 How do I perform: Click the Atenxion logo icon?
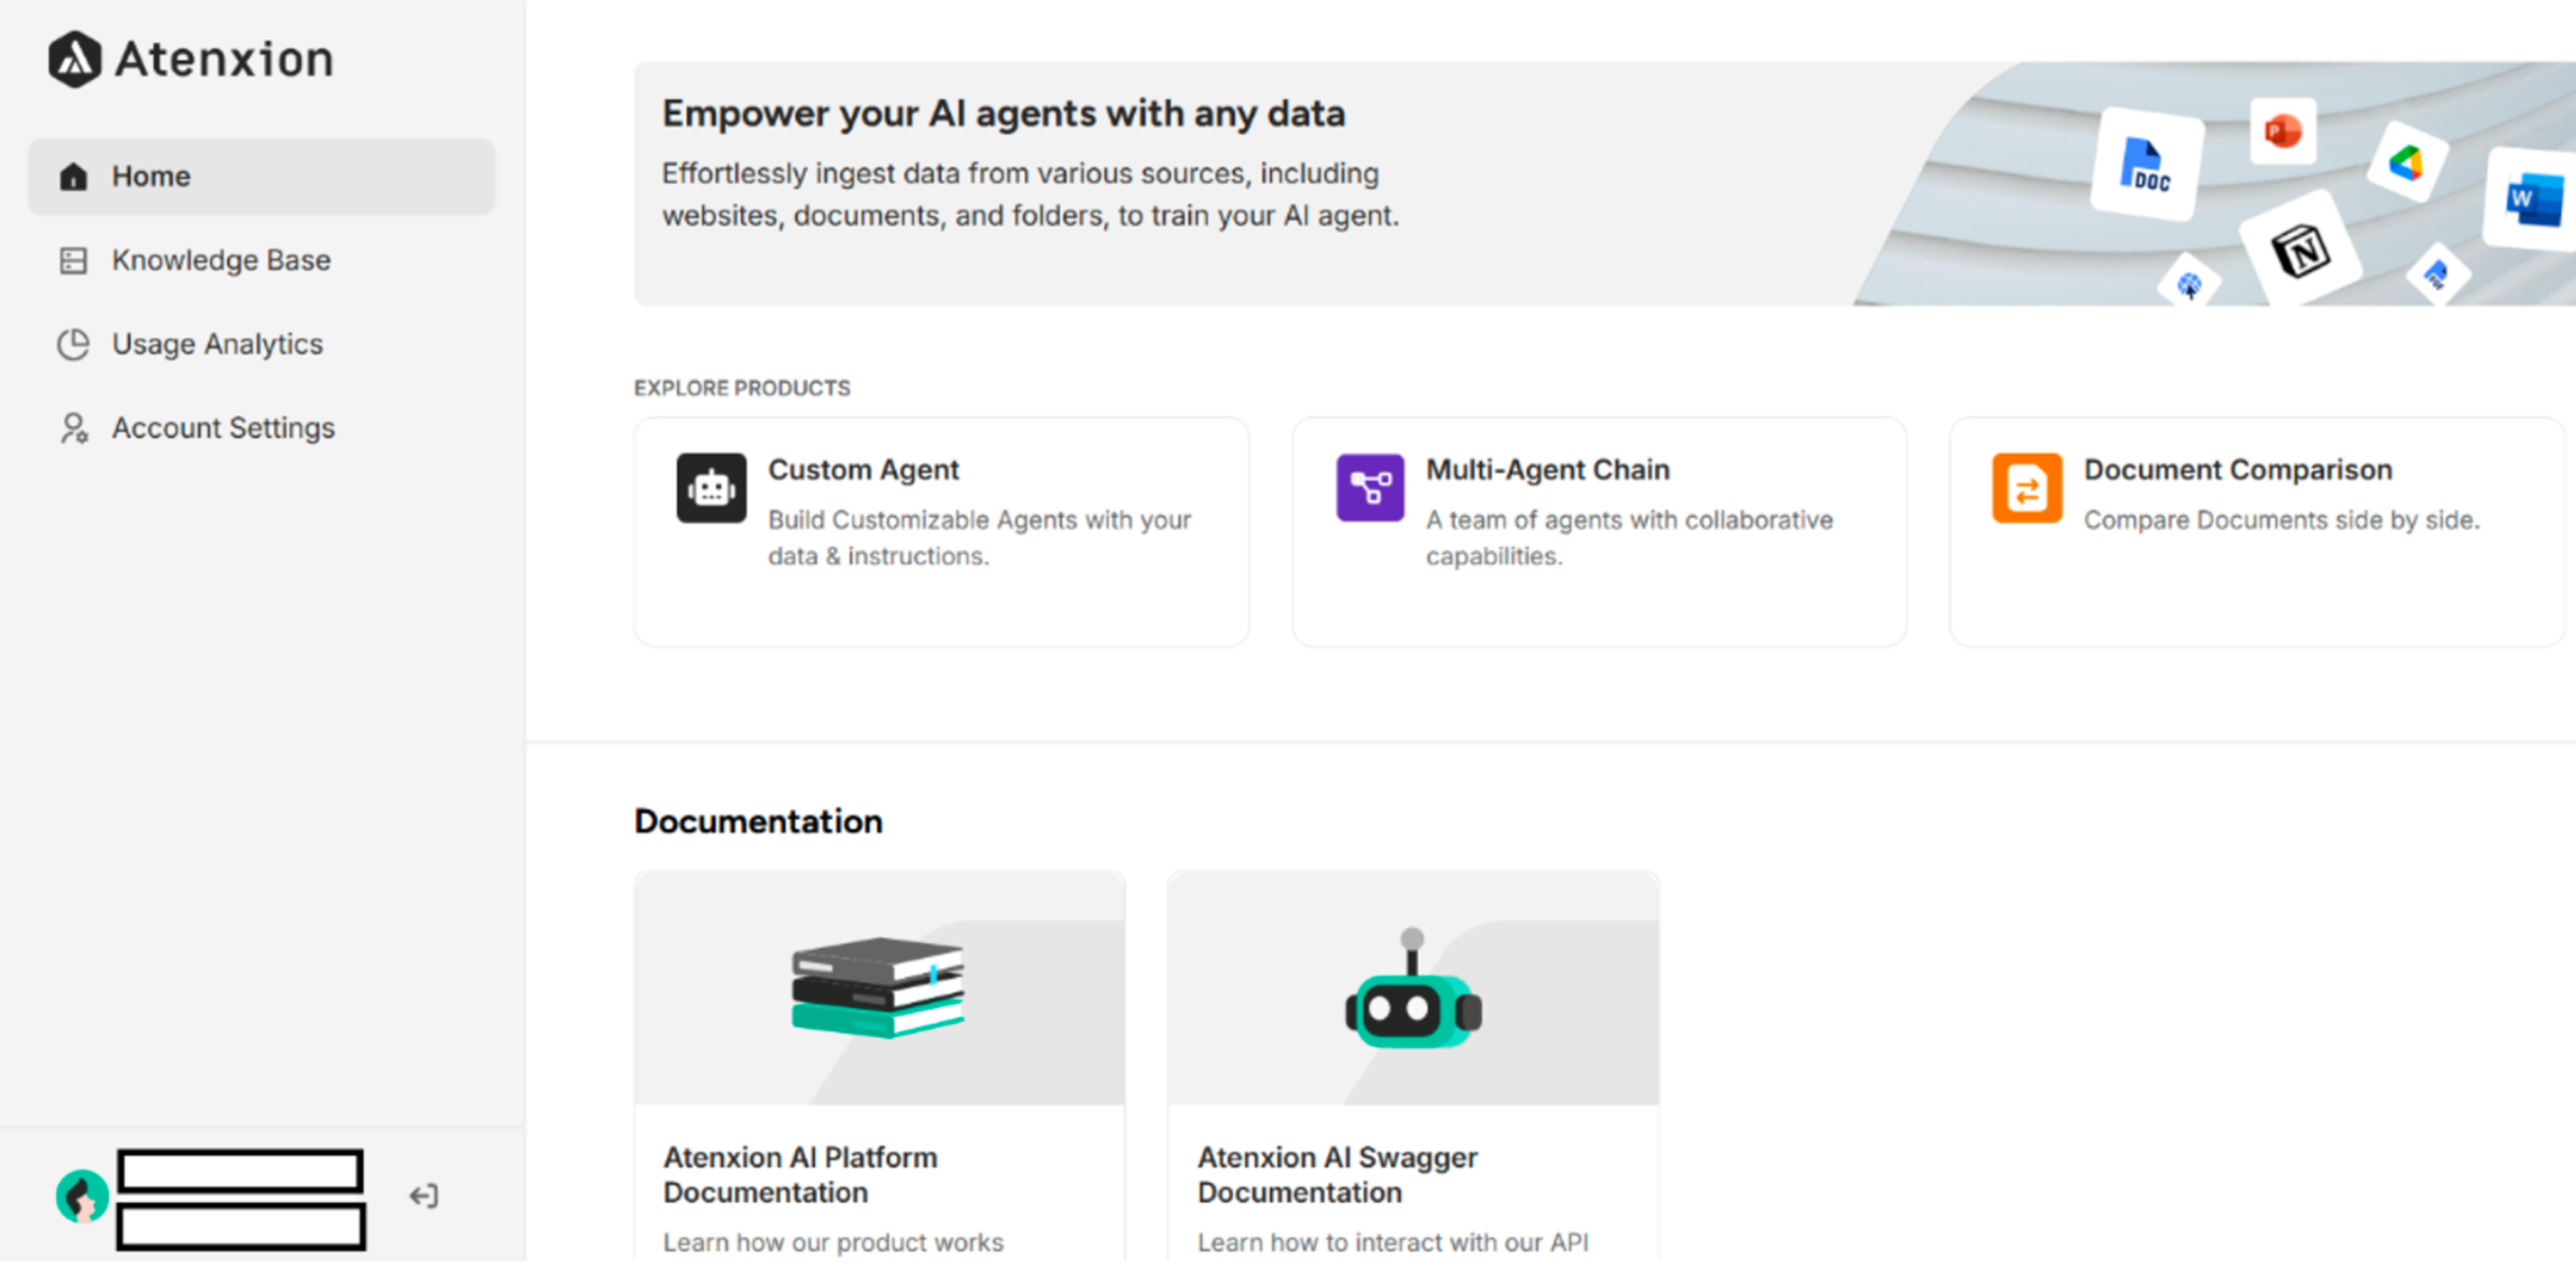click(75, 59)
